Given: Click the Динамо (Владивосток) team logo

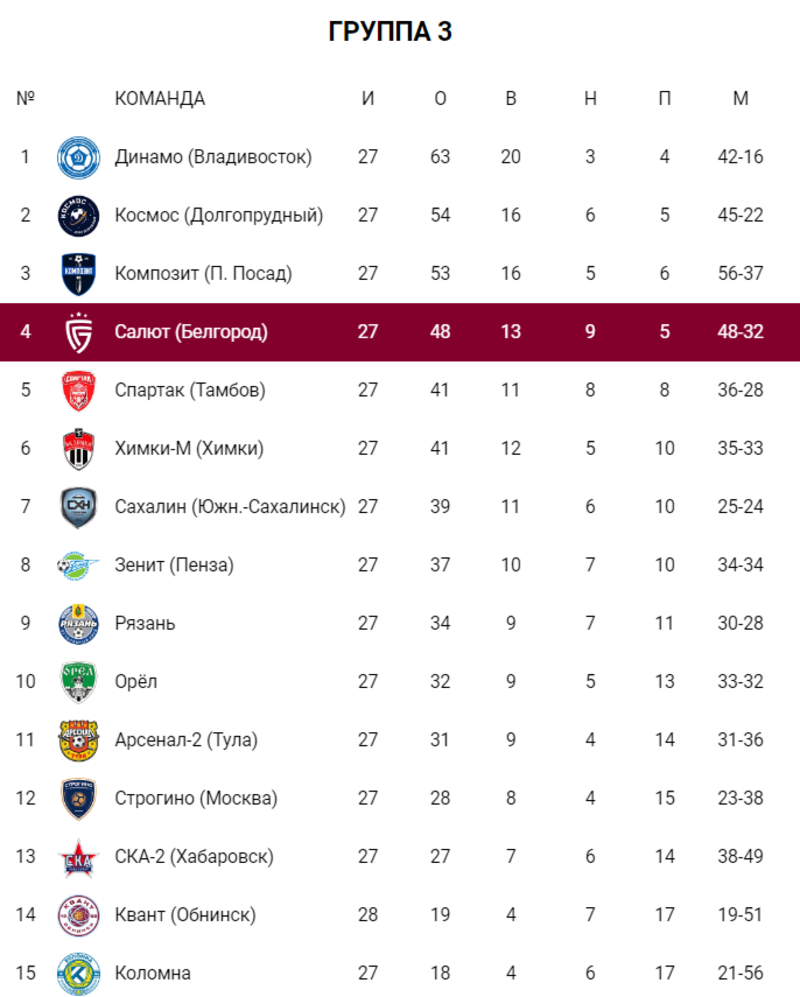Looking at the screenshot, I should coord(78,157).
